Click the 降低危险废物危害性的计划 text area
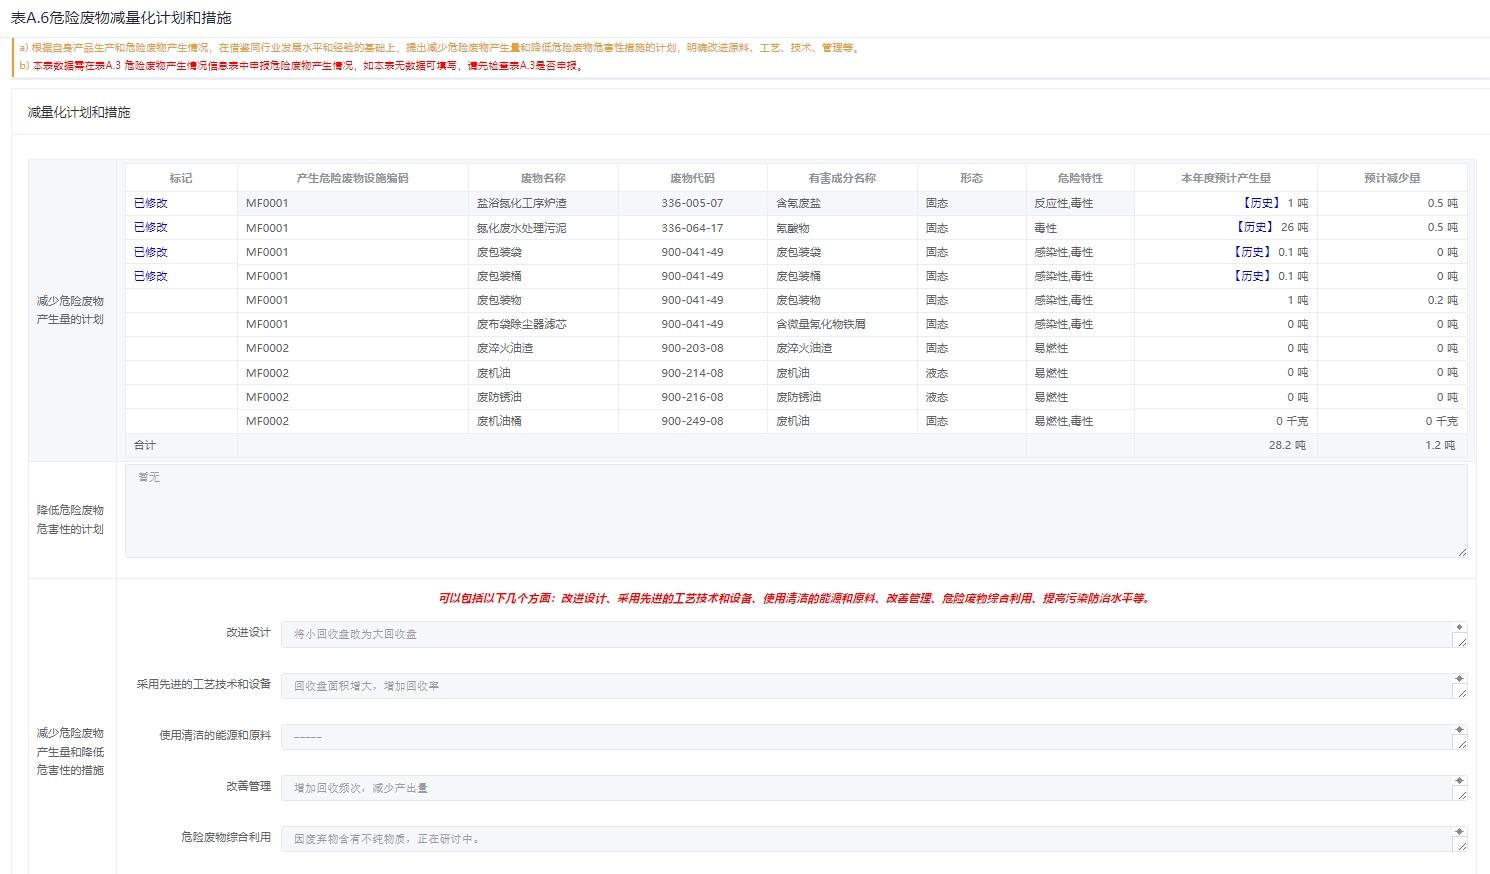This screenshot has width=1490, height=874. [x=795, y=511]
